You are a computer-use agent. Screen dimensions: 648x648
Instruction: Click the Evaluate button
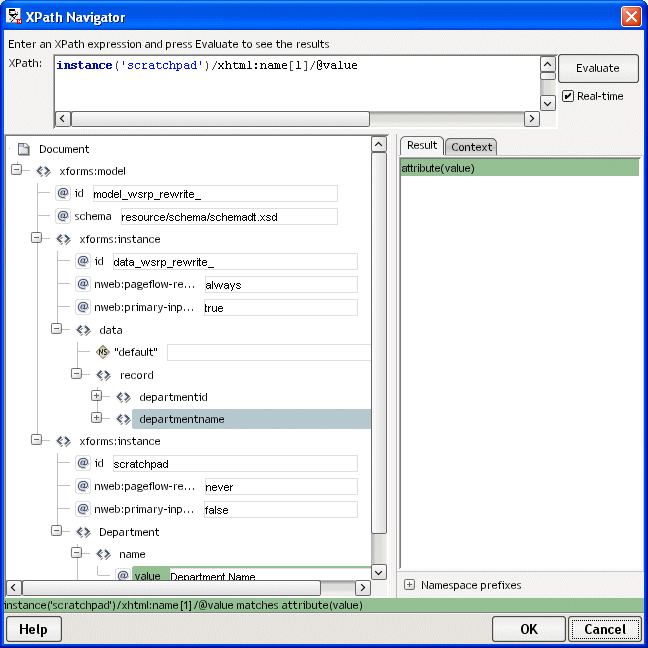point(598,68)
